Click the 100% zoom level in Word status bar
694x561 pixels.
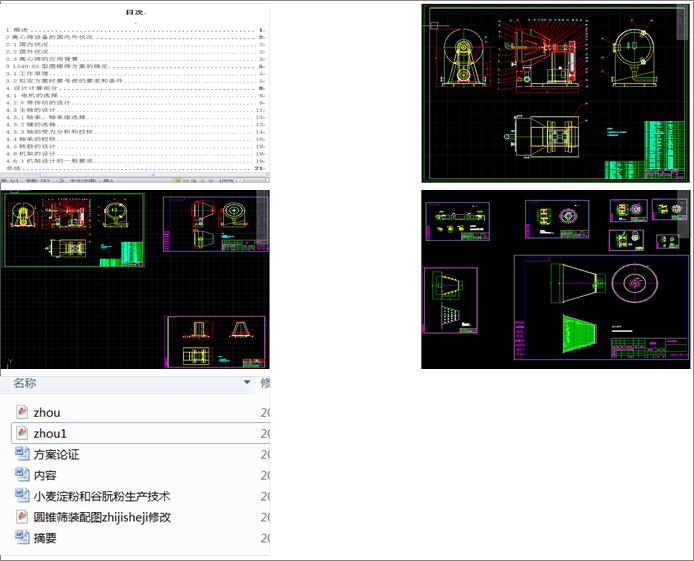point(226,181)
